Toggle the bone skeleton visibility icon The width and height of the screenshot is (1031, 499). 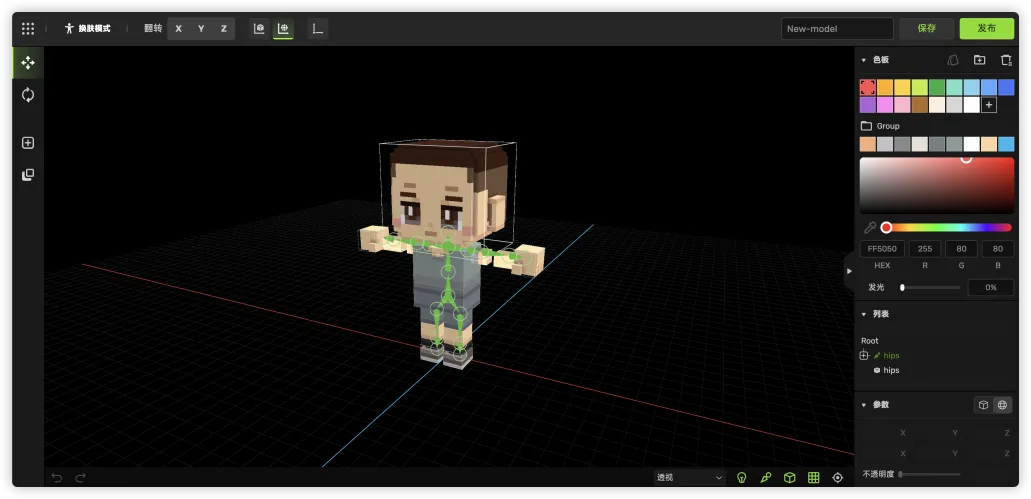pos(766,478)
